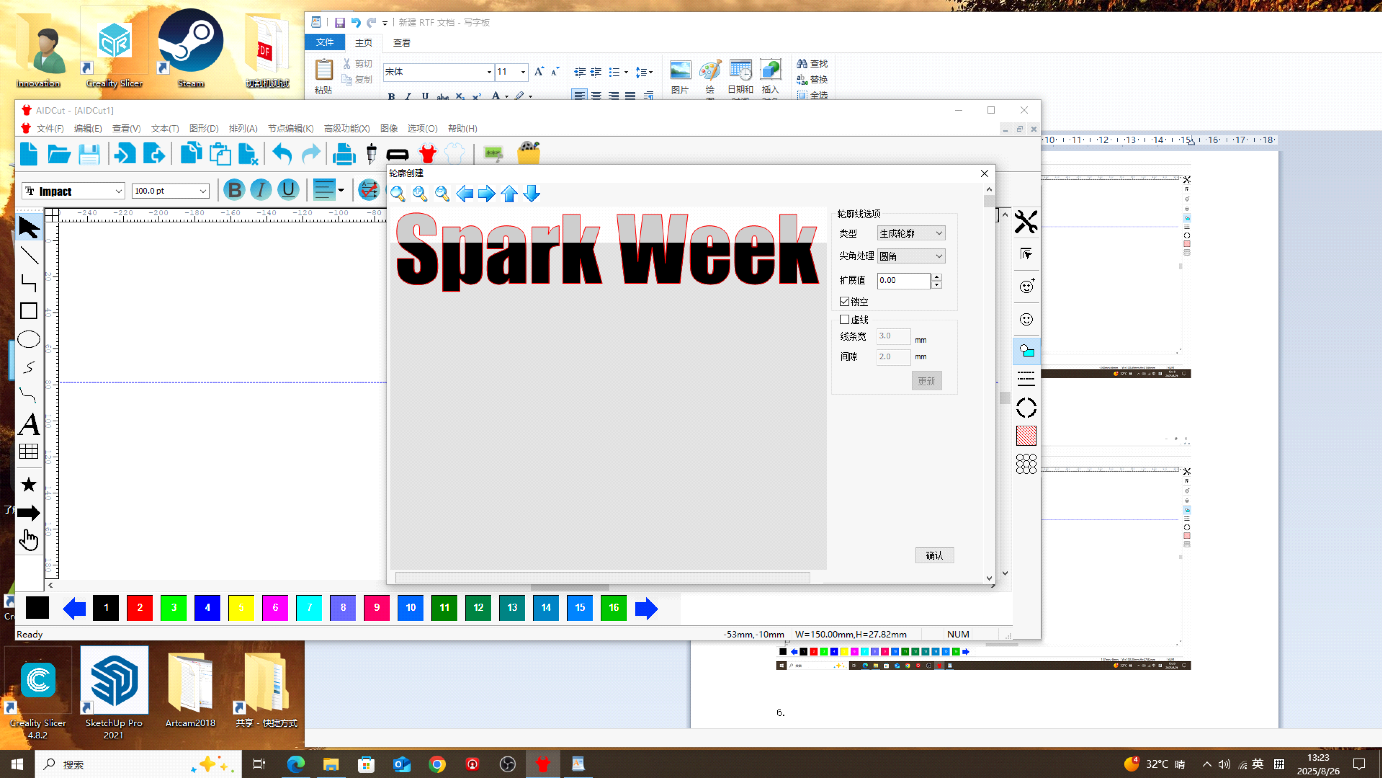The height and width of the screenshot is (778, 1382).
Task: Select the ellipse drawing tool
Action: point(29,339)
